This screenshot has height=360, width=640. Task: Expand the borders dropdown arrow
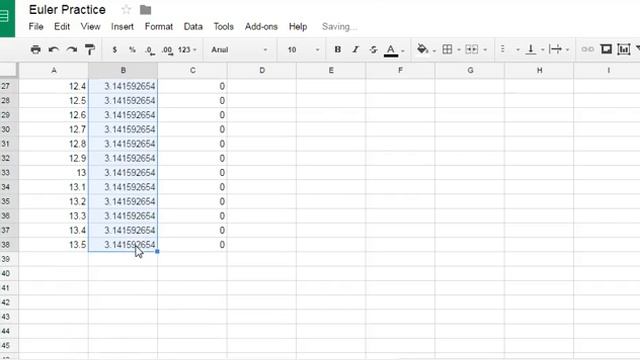pos(459,50)
